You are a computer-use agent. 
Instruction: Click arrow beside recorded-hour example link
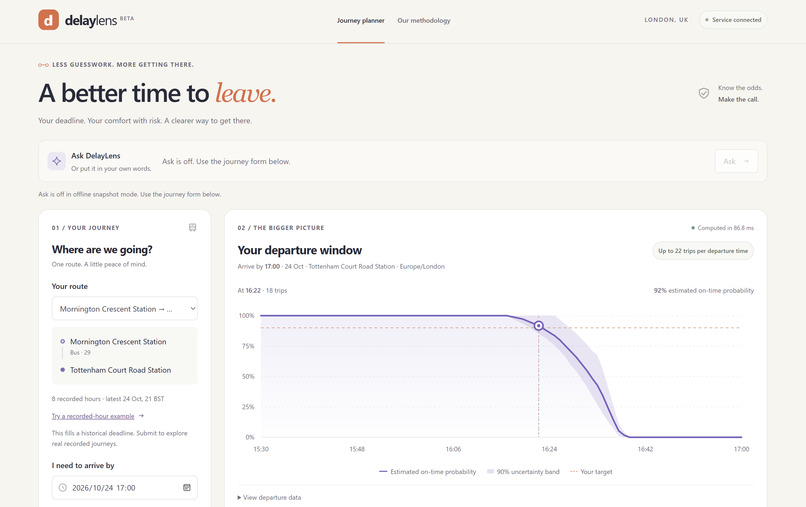(141, 416)
